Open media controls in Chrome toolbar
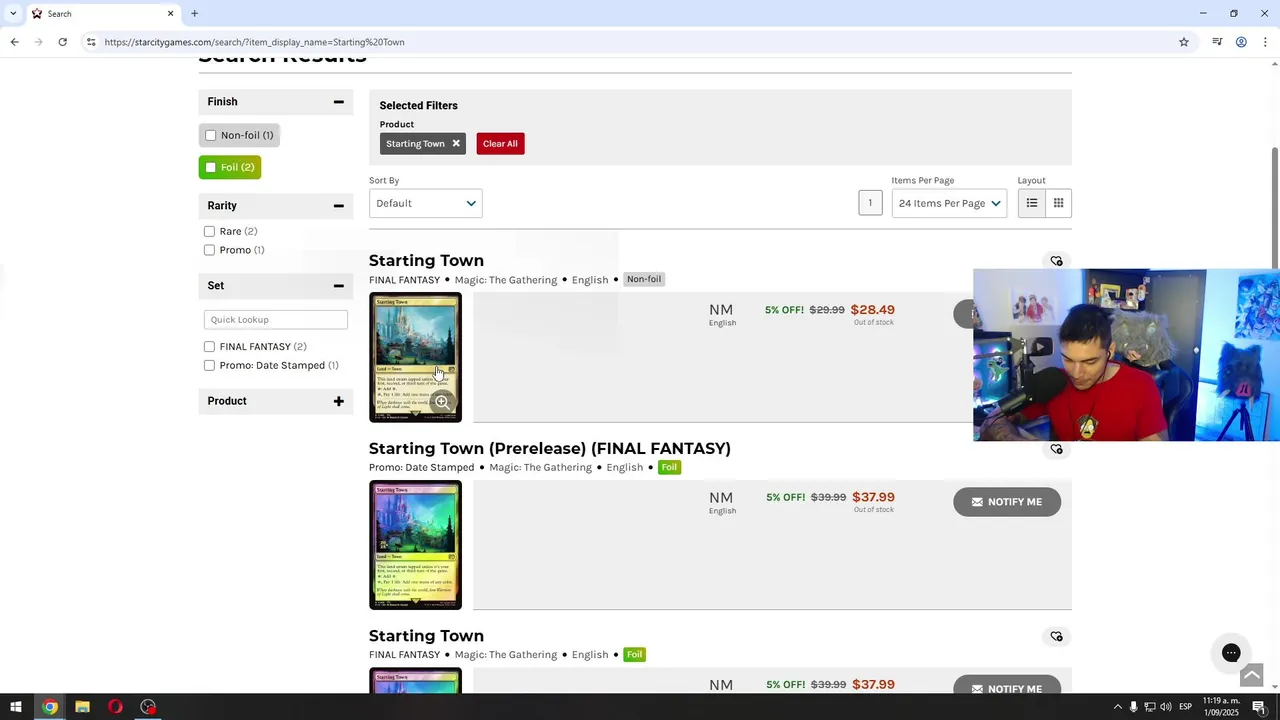 (1217, 42)
